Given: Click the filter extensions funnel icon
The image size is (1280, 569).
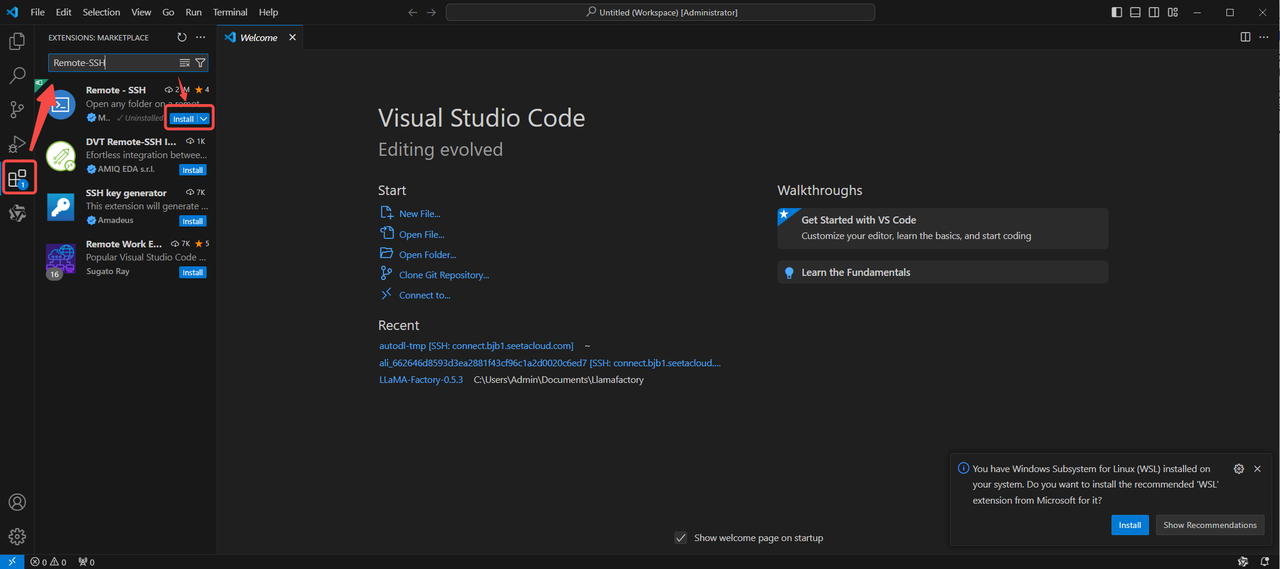Looking at the screenshot, I should tap(200, 63).
